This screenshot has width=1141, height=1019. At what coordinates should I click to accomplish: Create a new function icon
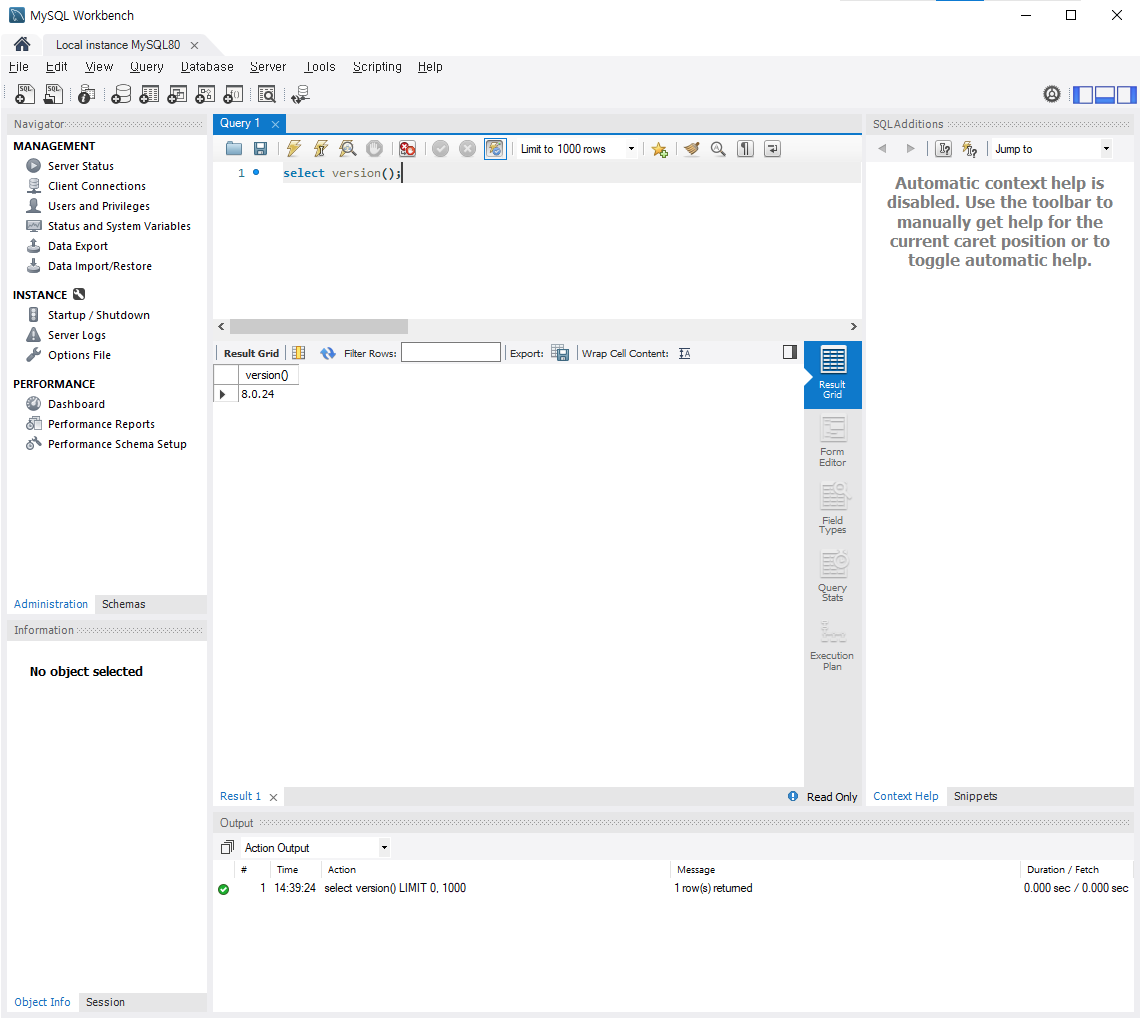pyautogui.click(x=233, y=94)
